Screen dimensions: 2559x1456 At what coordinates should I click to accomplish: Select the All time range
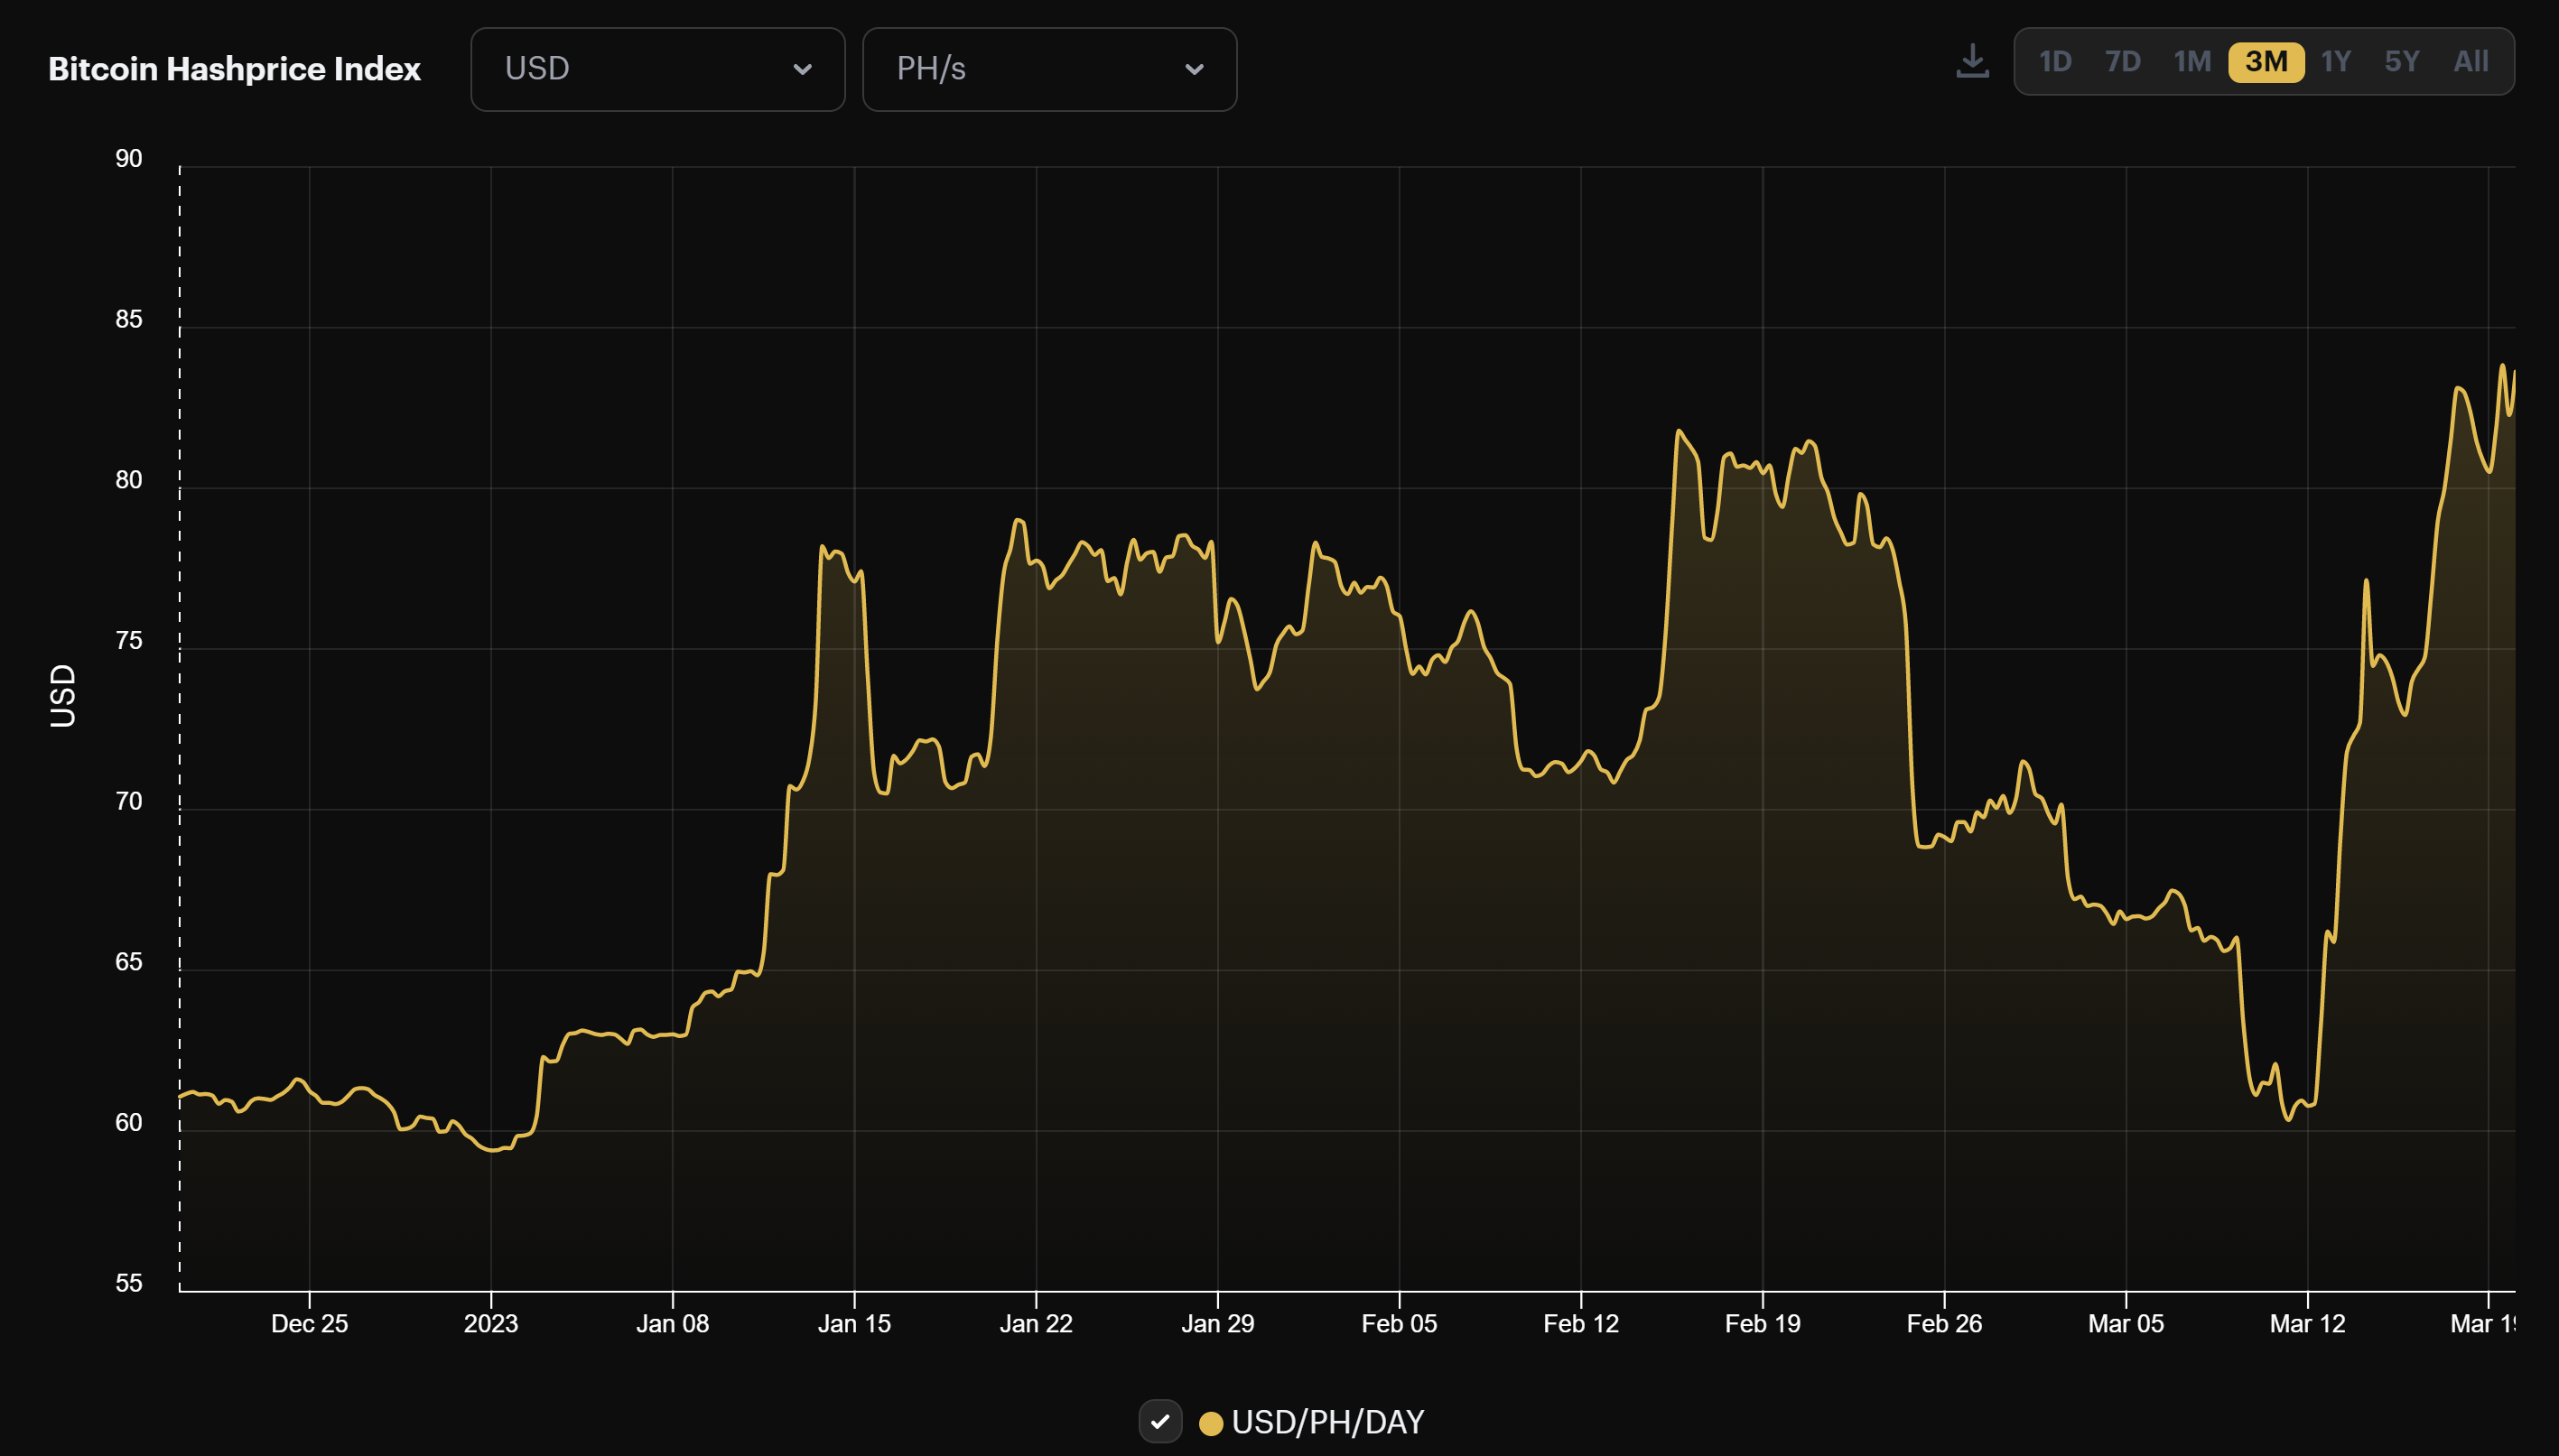click(x=2471, y=62)
